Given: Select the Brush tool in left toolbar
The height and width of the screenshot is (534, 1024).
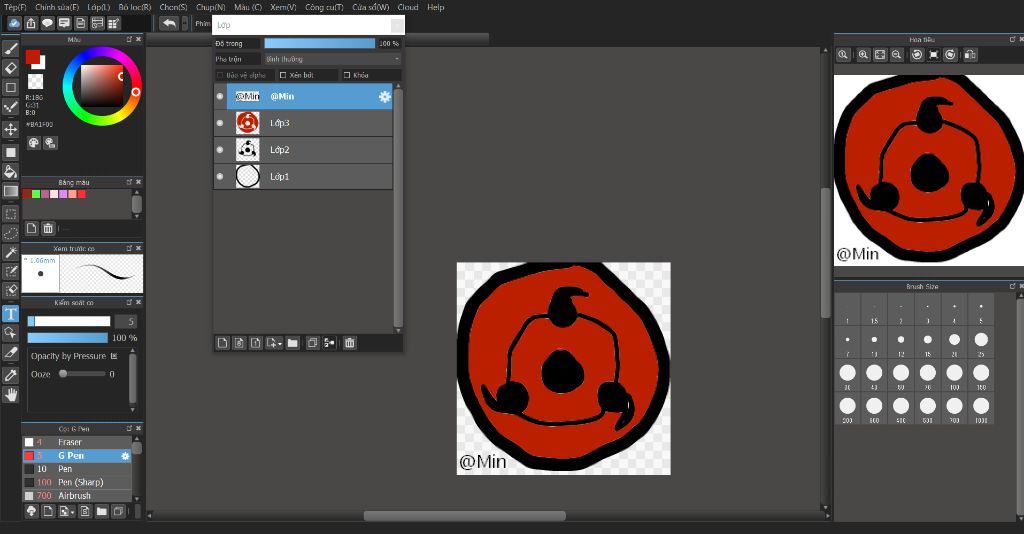Looking at the screenshot, I should tap(10, 48).
